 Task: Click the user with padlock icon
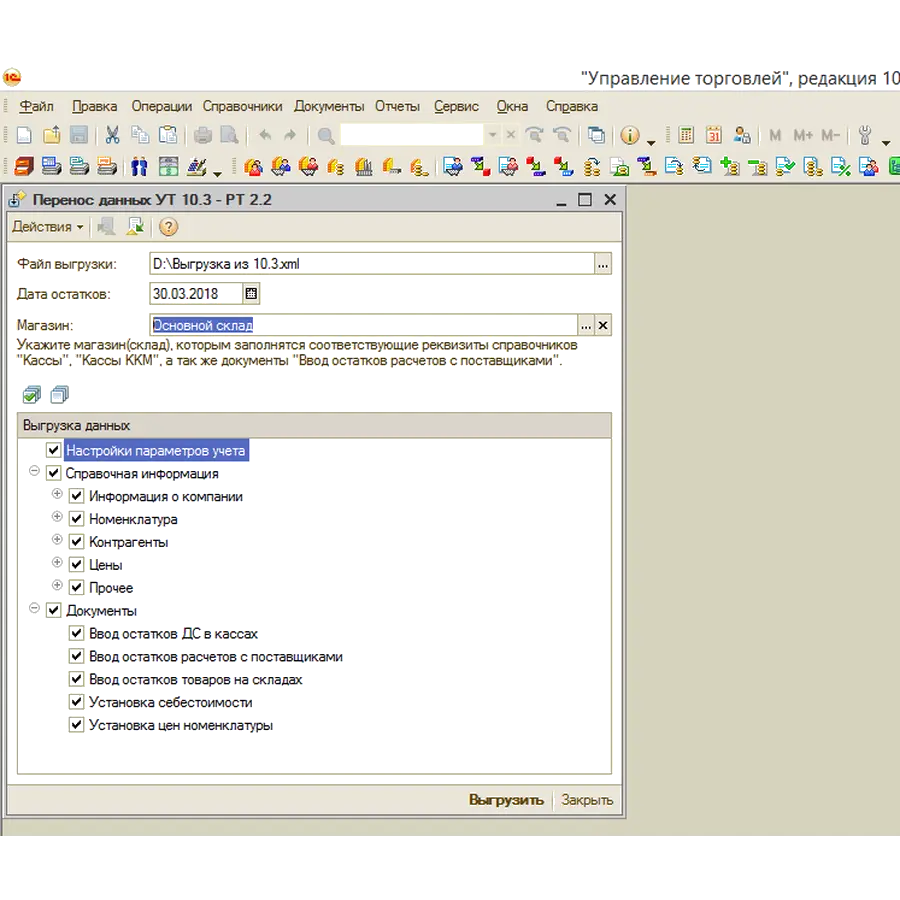pyautogui.click(x=742, y=135)
